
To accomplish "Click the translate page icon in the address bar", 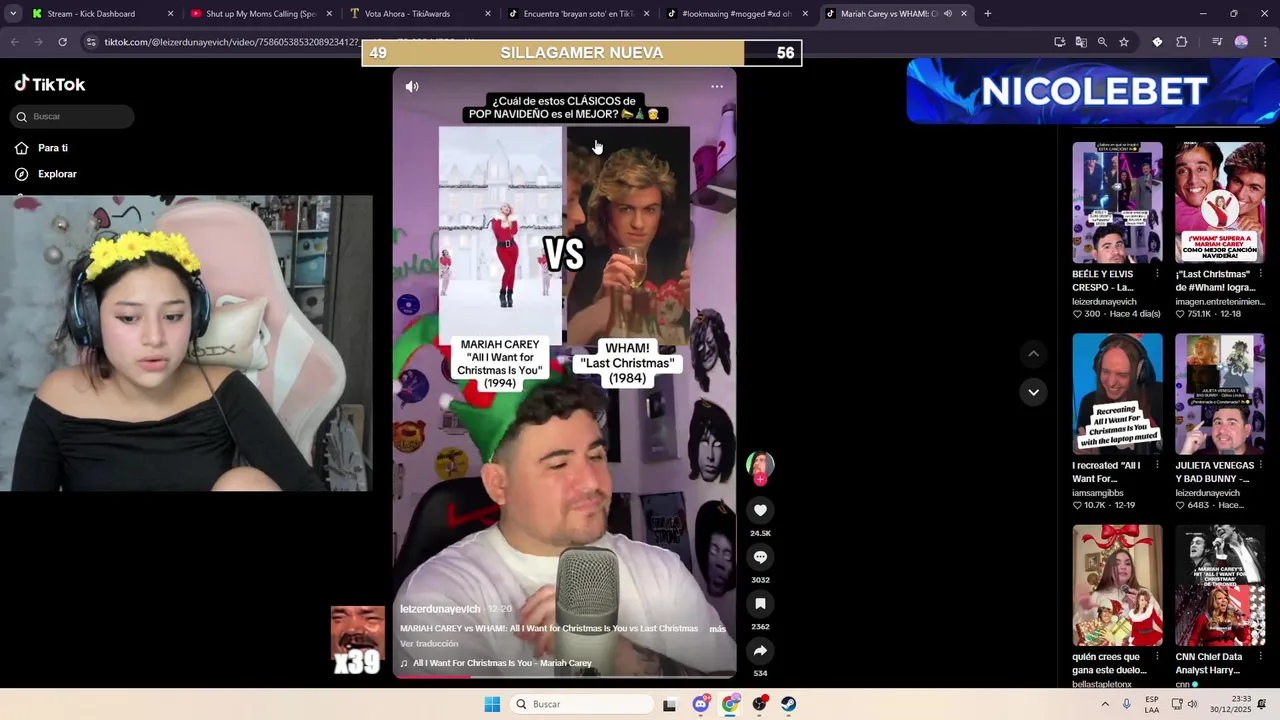I will [1081, 42].
